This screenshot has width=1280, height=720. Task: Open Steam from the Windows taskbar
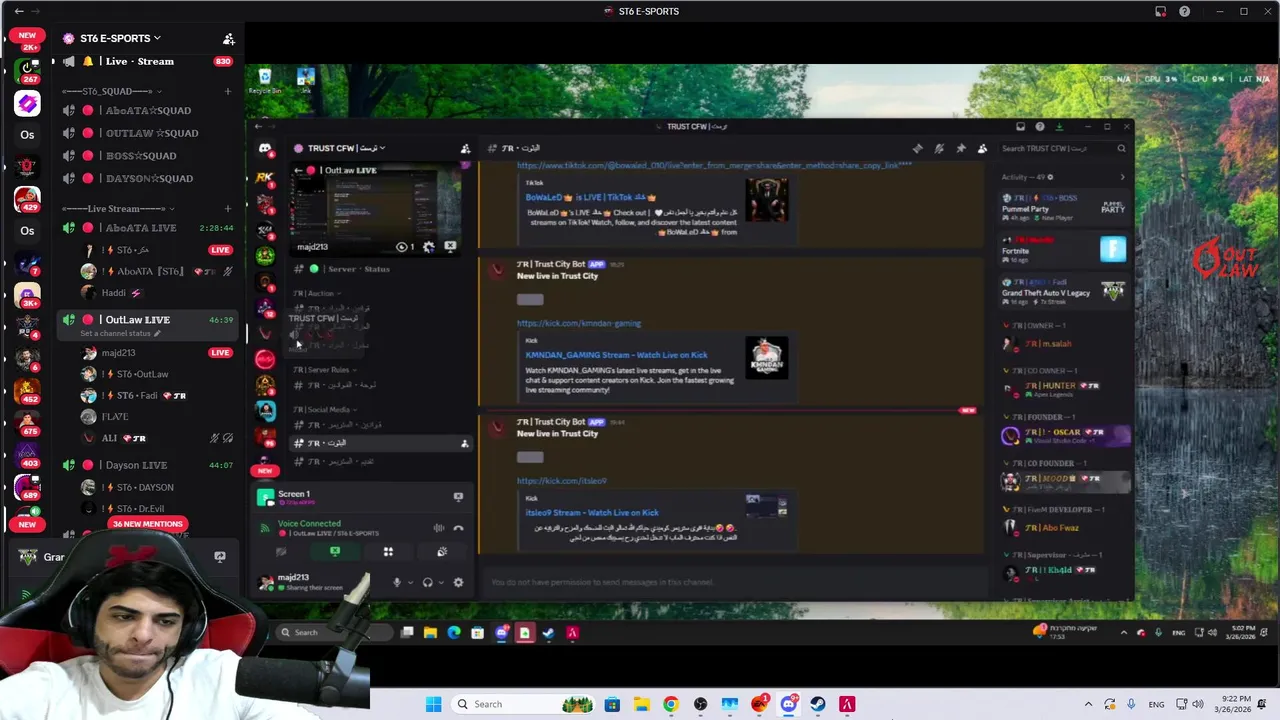[818, 704]
